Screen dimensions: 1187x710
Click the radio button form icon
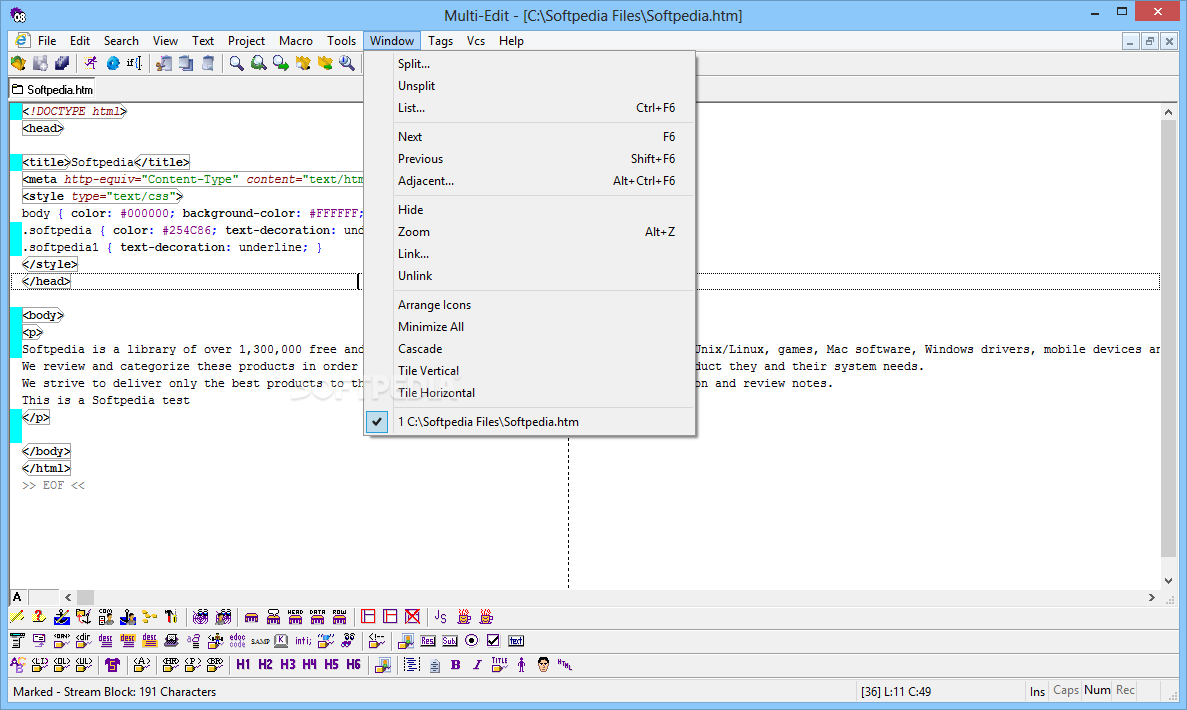(472, 641)
